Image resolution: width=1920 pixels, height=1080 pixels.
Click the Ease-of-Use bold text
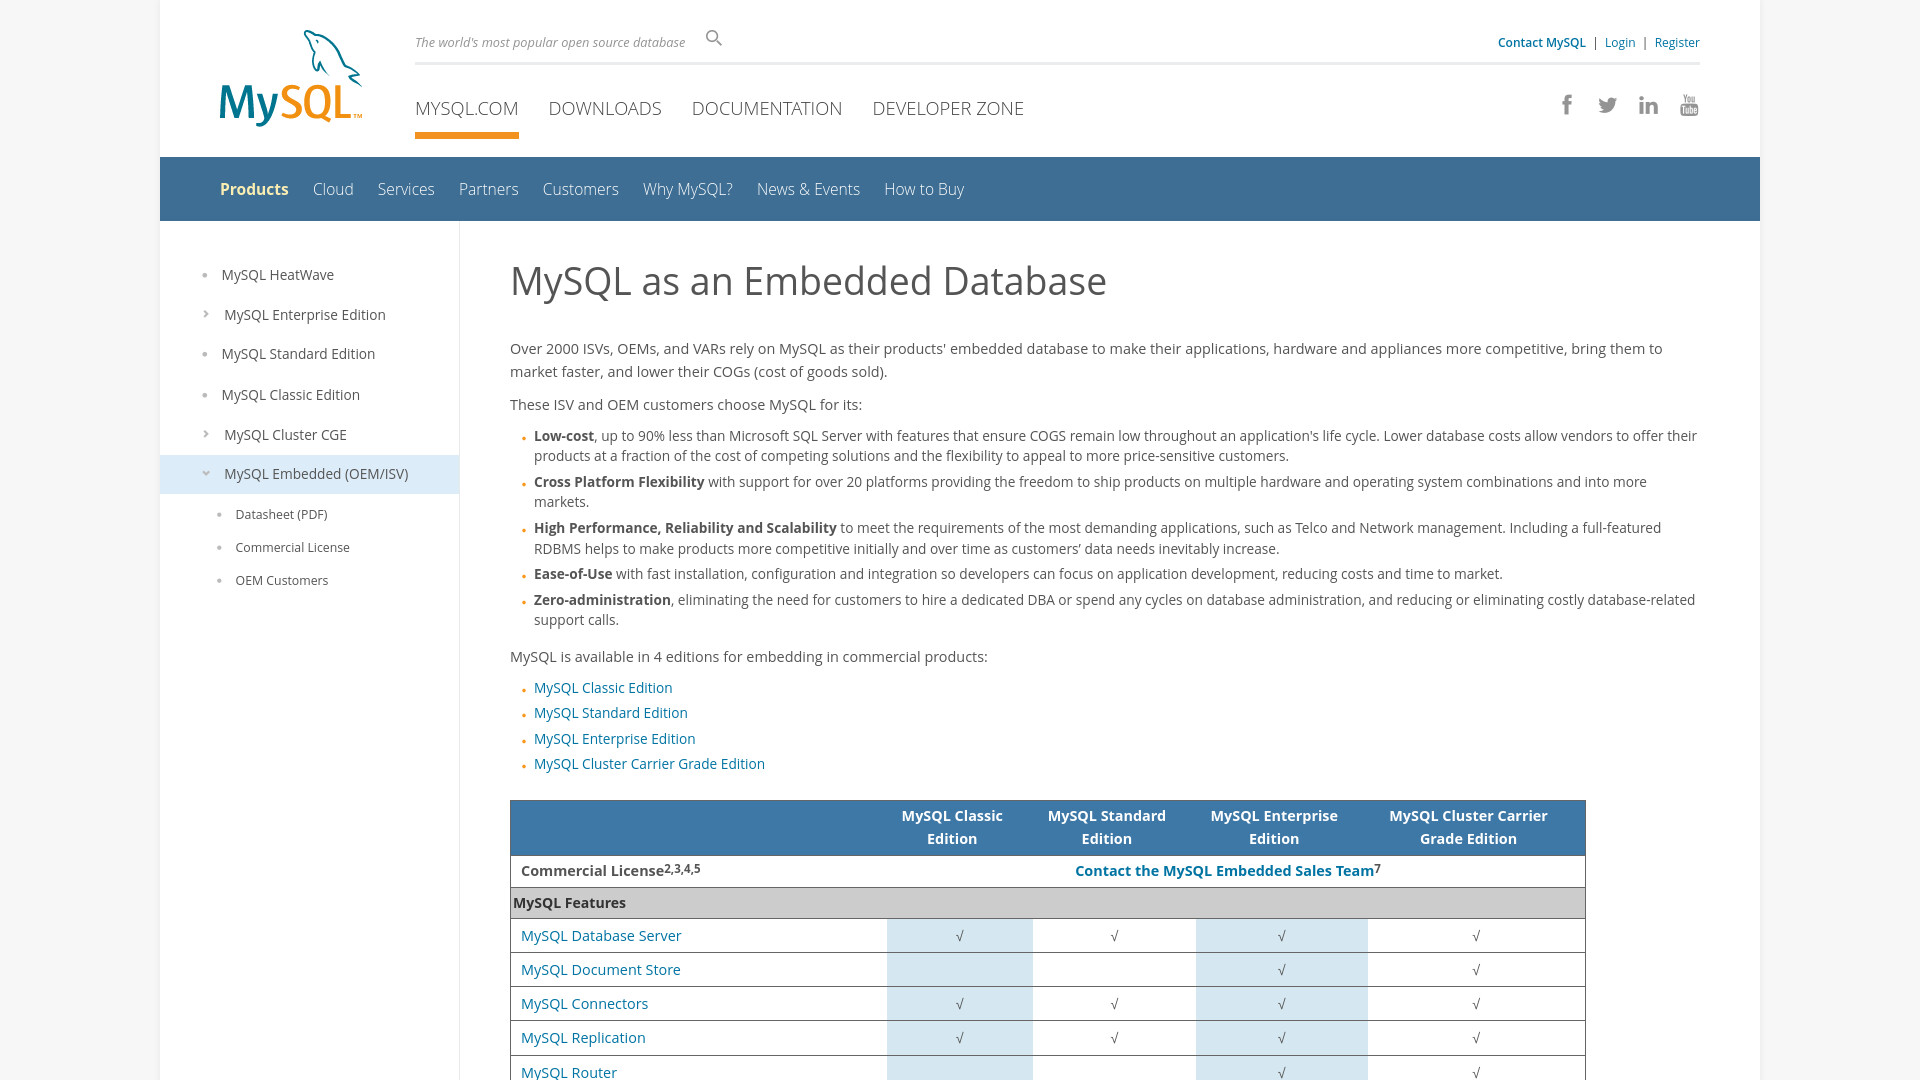tap(573, 574)
